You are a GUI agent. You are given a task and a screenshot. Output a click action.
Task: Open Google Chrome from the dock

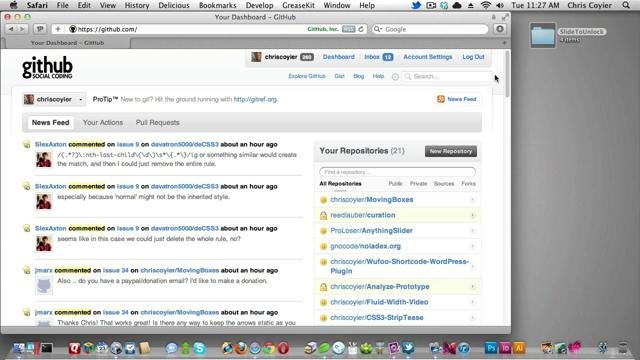269,348
